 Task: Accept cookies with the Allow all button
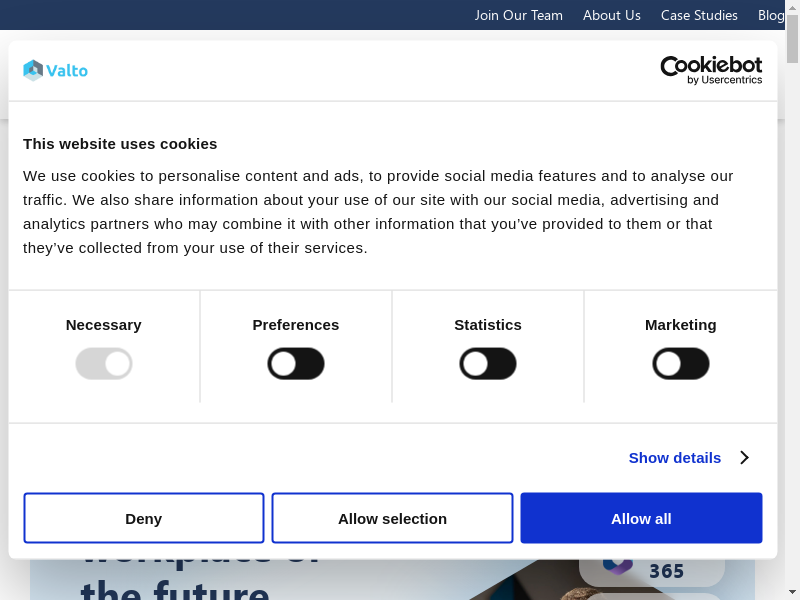[641, 518]
